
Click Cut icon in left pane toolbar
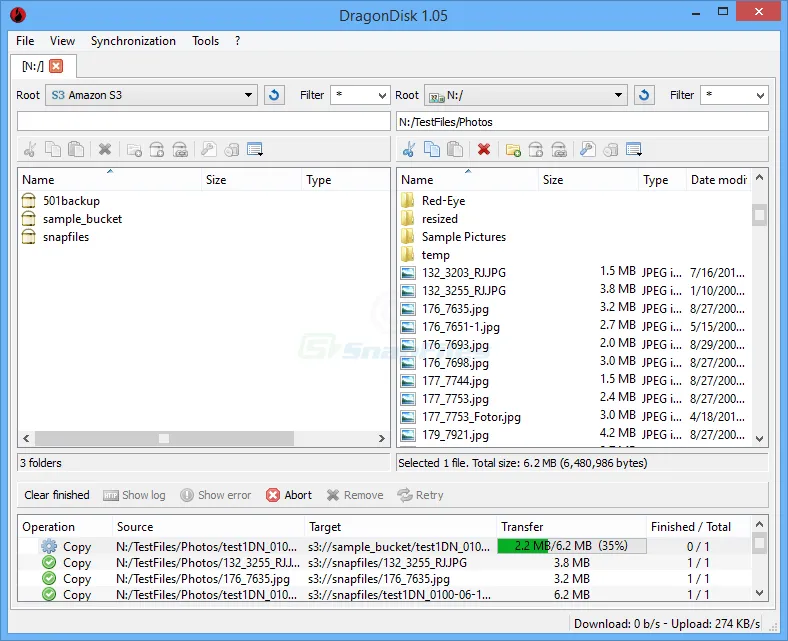tap(30, 149)
